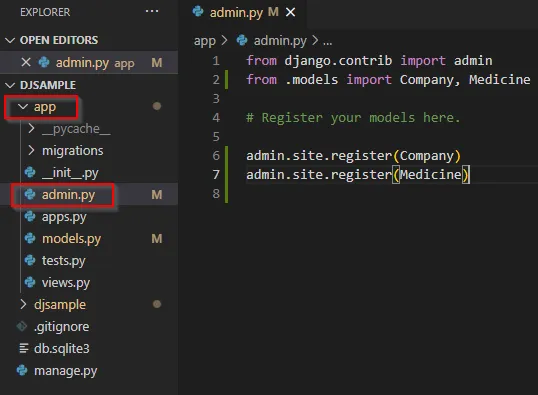Screen dimensions: 538x395
Task: Click Python icon next to views.py
Action: point(30,282)
